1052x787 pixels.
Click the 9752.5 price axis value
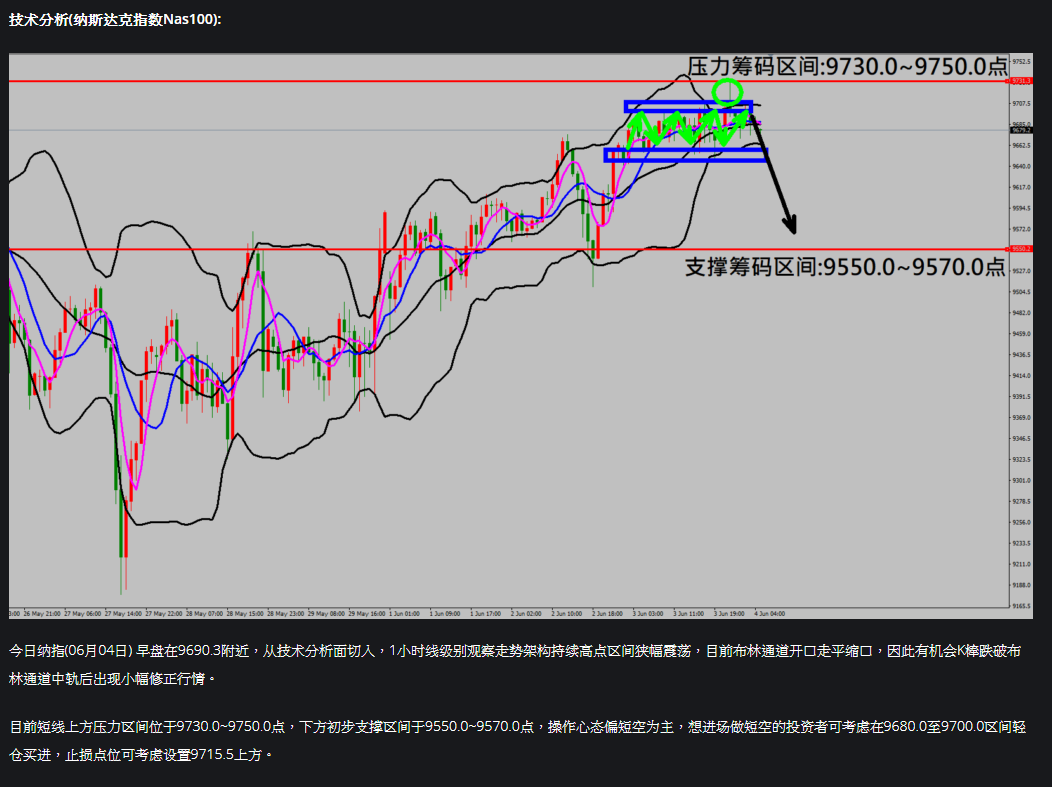tap(1021, 62)
